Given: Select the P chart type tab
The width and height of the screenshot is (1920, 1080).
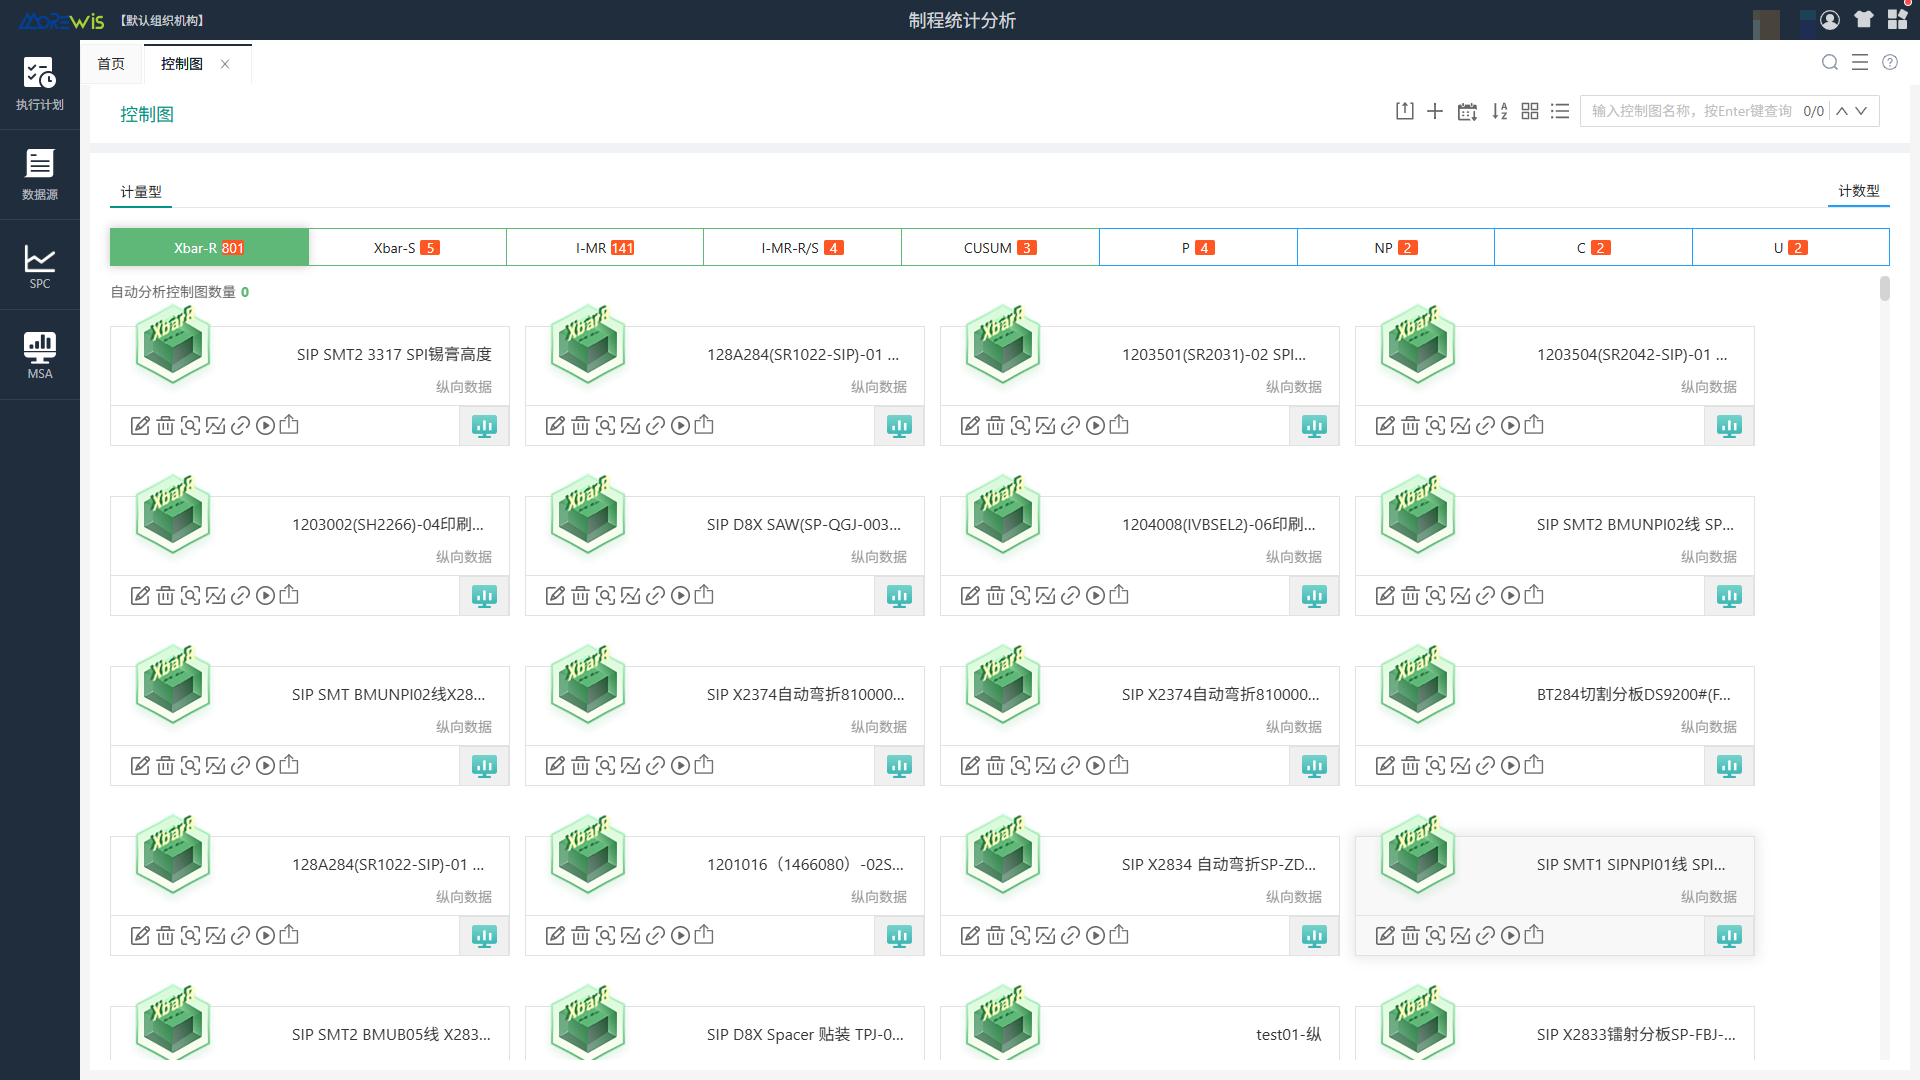Looking at the screenshot, I should [x=1198, y=247].
